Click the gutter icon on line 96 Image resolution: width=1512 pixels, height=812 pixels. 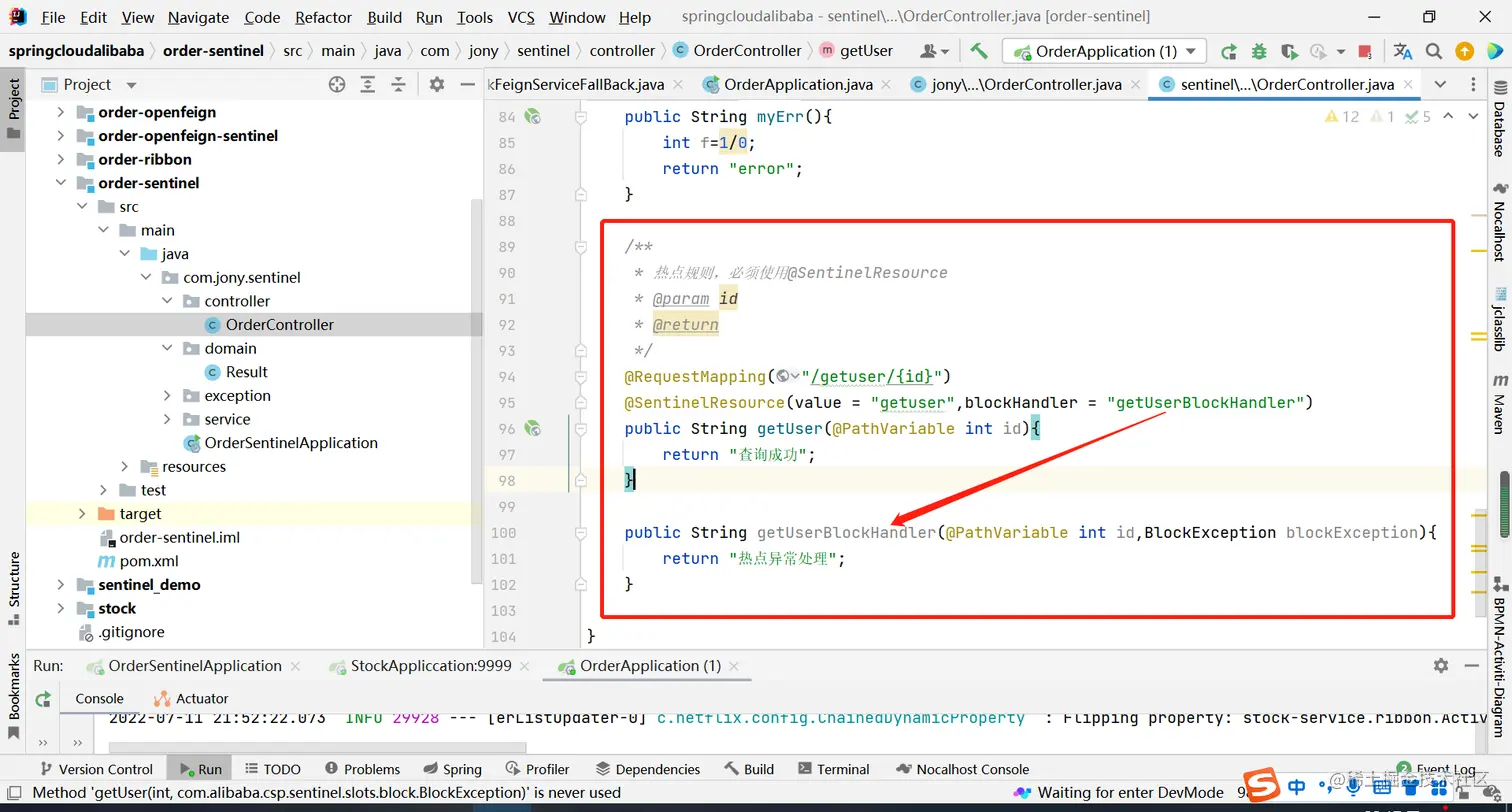coord(534,428)
